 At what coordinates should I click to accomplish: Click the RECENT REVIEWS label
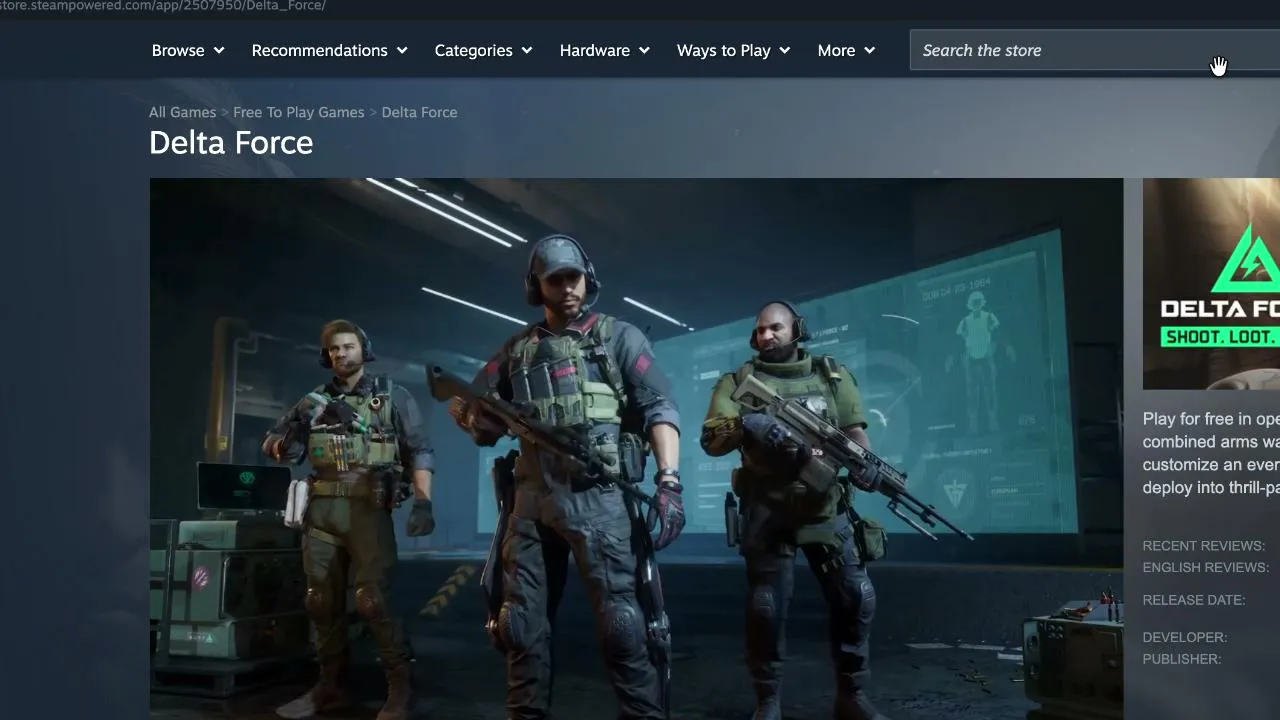pyautogui.click(x=1204, y=546)
